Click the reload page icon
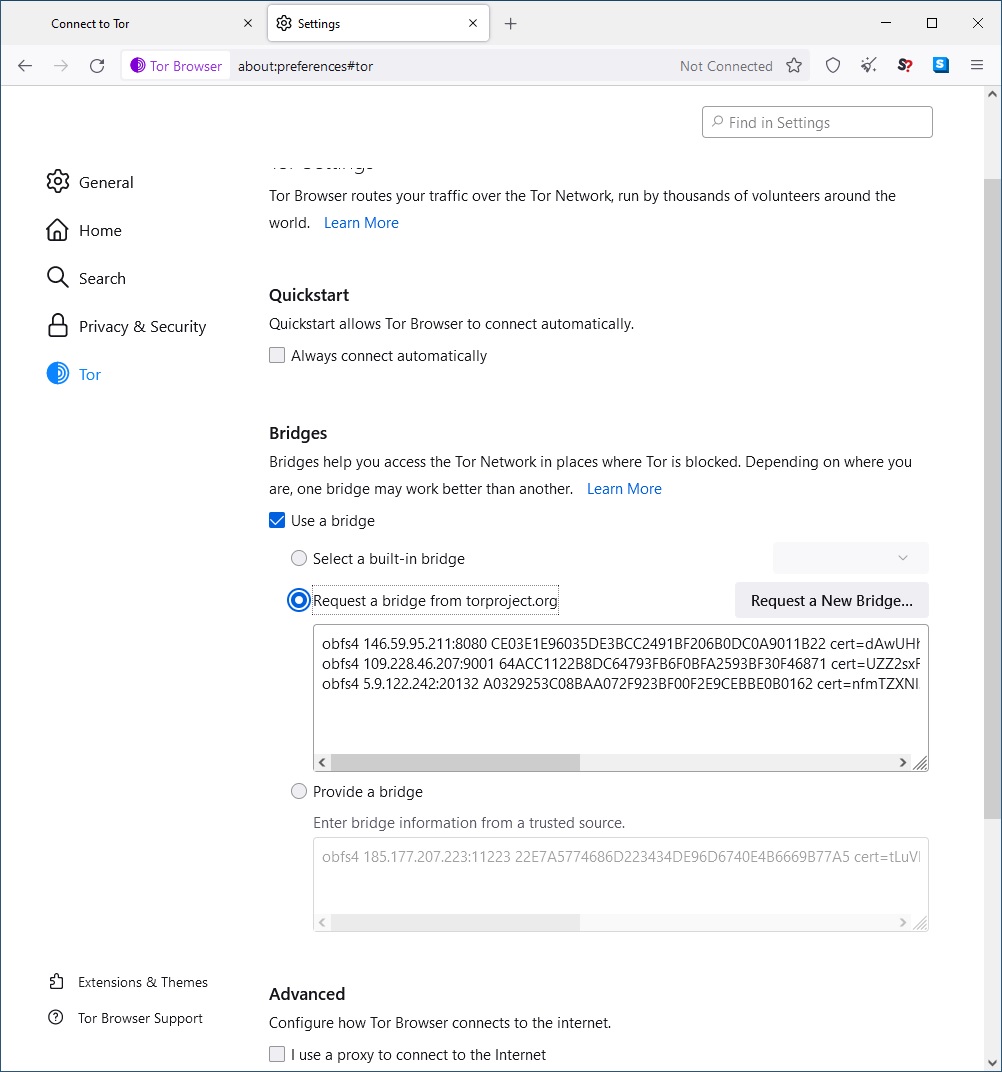1002x1072 pixels. (x=97, y=66)
